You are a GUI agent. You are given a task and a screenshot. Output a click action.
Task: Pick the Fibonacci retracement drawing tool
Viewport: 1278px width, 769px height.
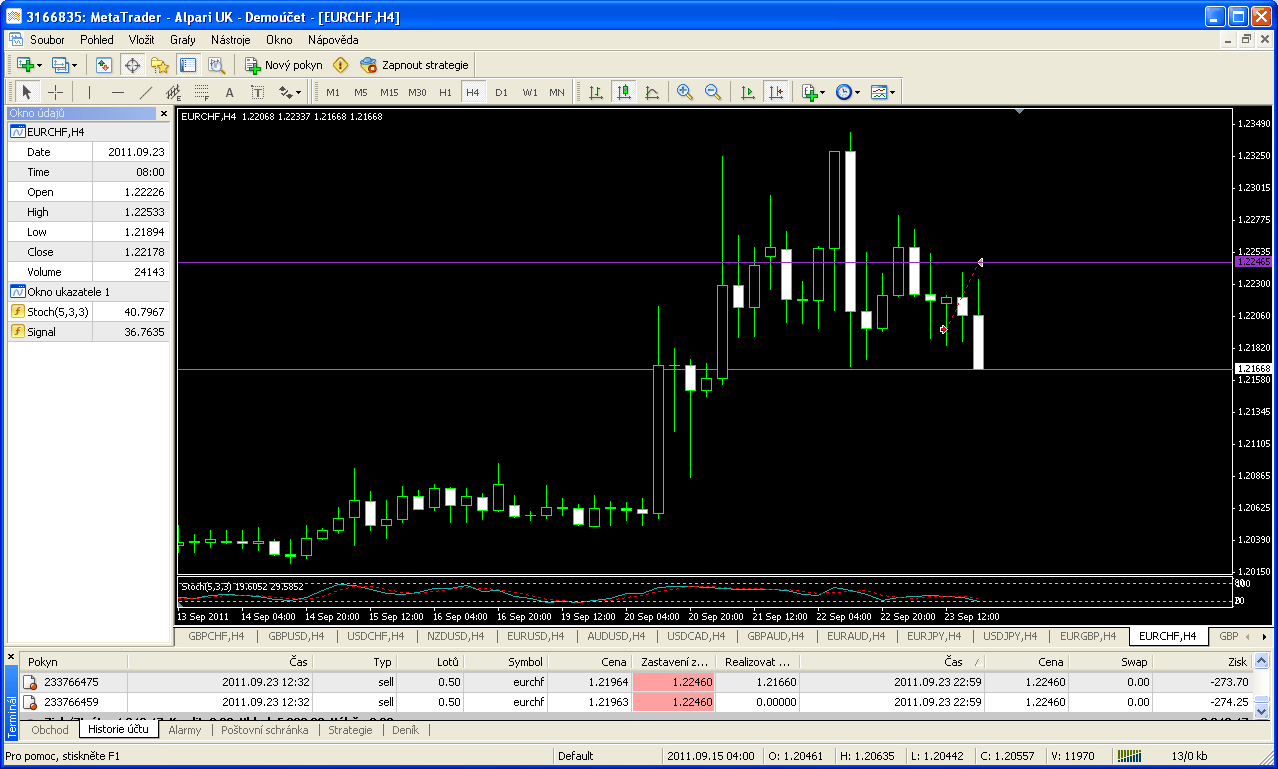(x=201, y=92)
